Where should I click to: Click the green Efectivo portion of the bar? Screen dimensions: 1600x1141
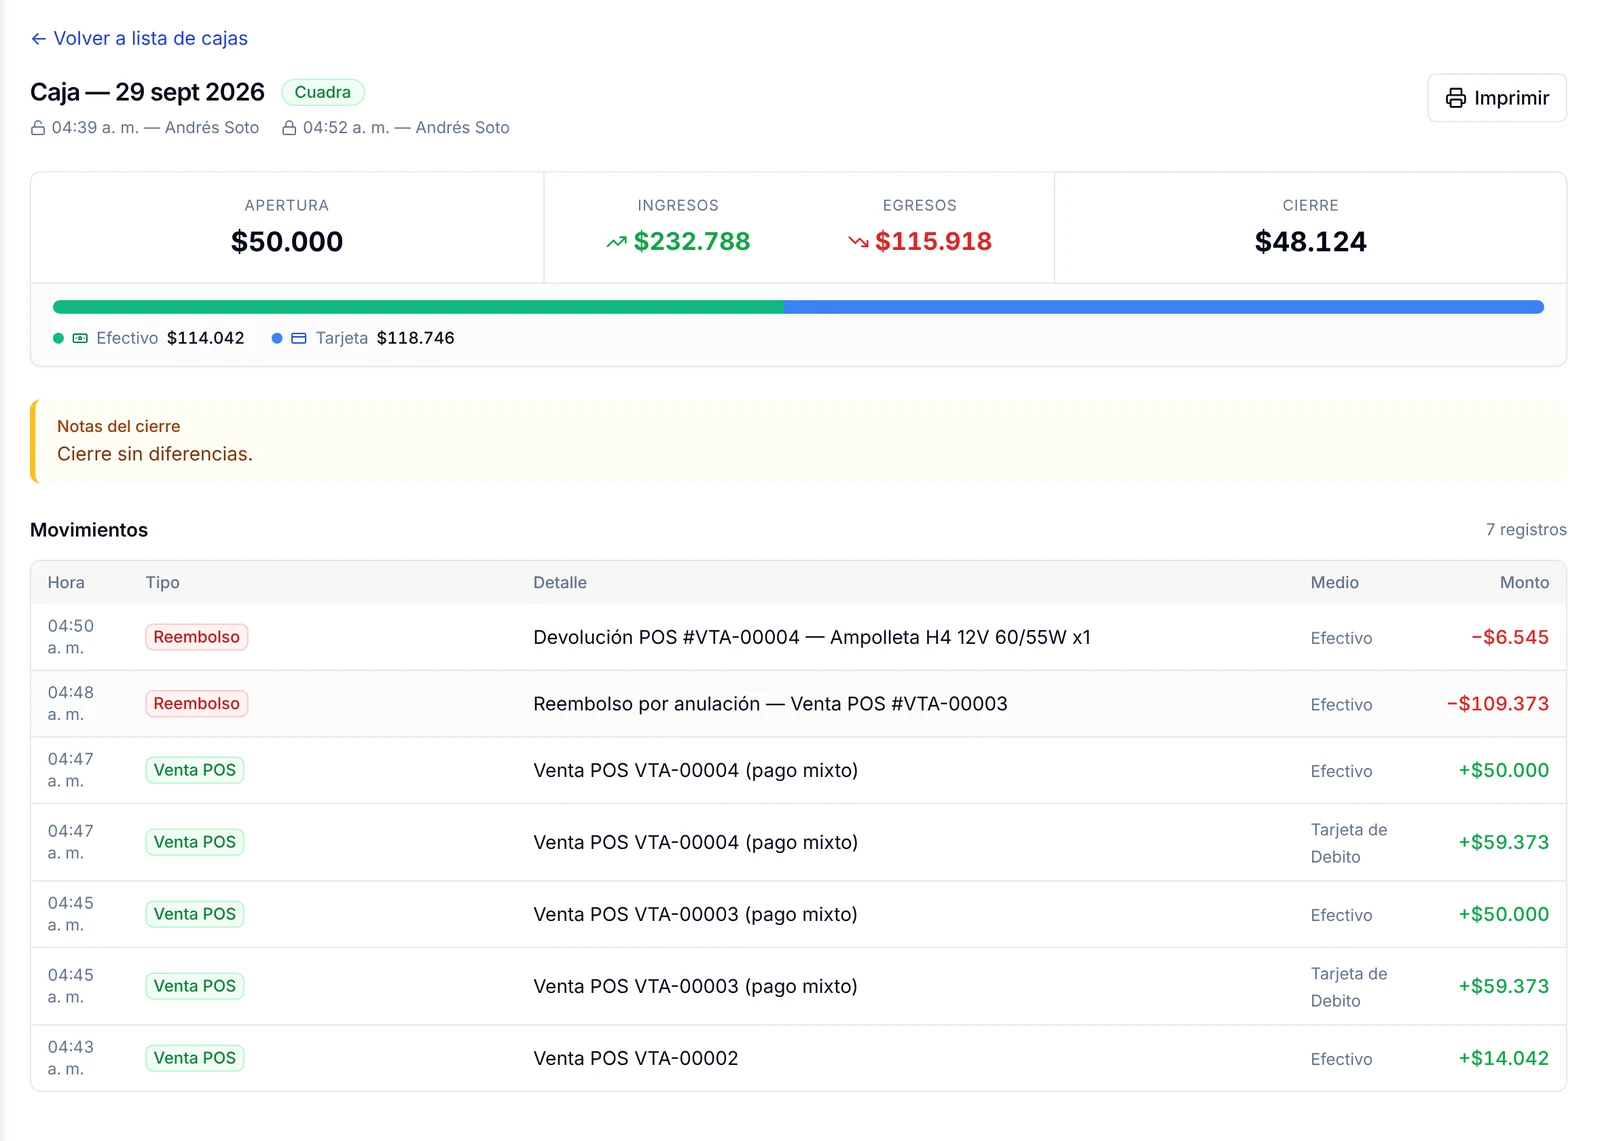click(x=418, y=307)
